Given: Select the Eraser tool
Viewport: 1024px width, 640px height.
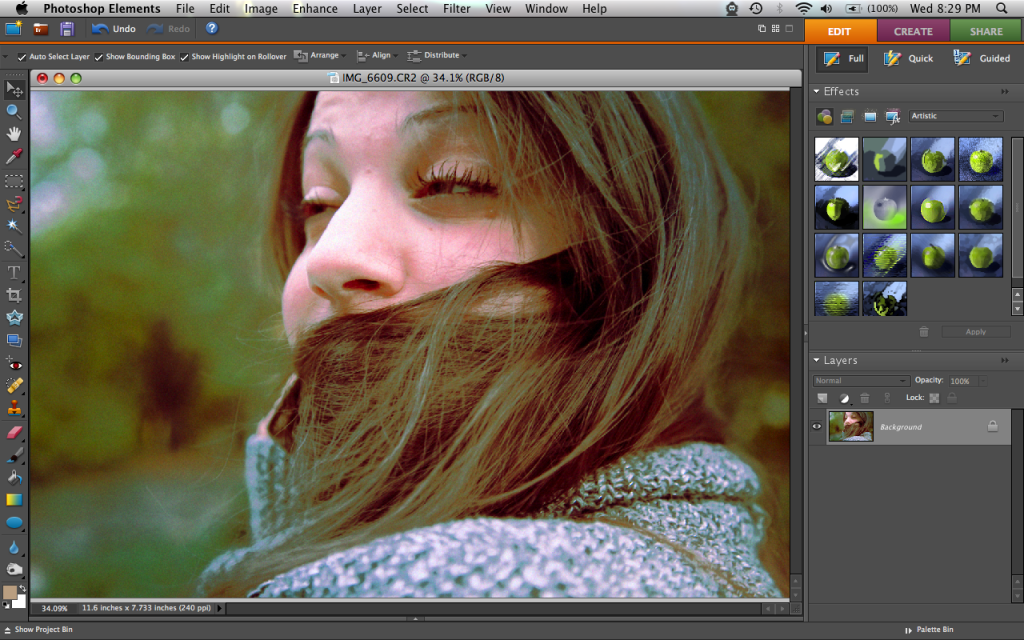Looking at the screenshot, I should tap(14, 432).
